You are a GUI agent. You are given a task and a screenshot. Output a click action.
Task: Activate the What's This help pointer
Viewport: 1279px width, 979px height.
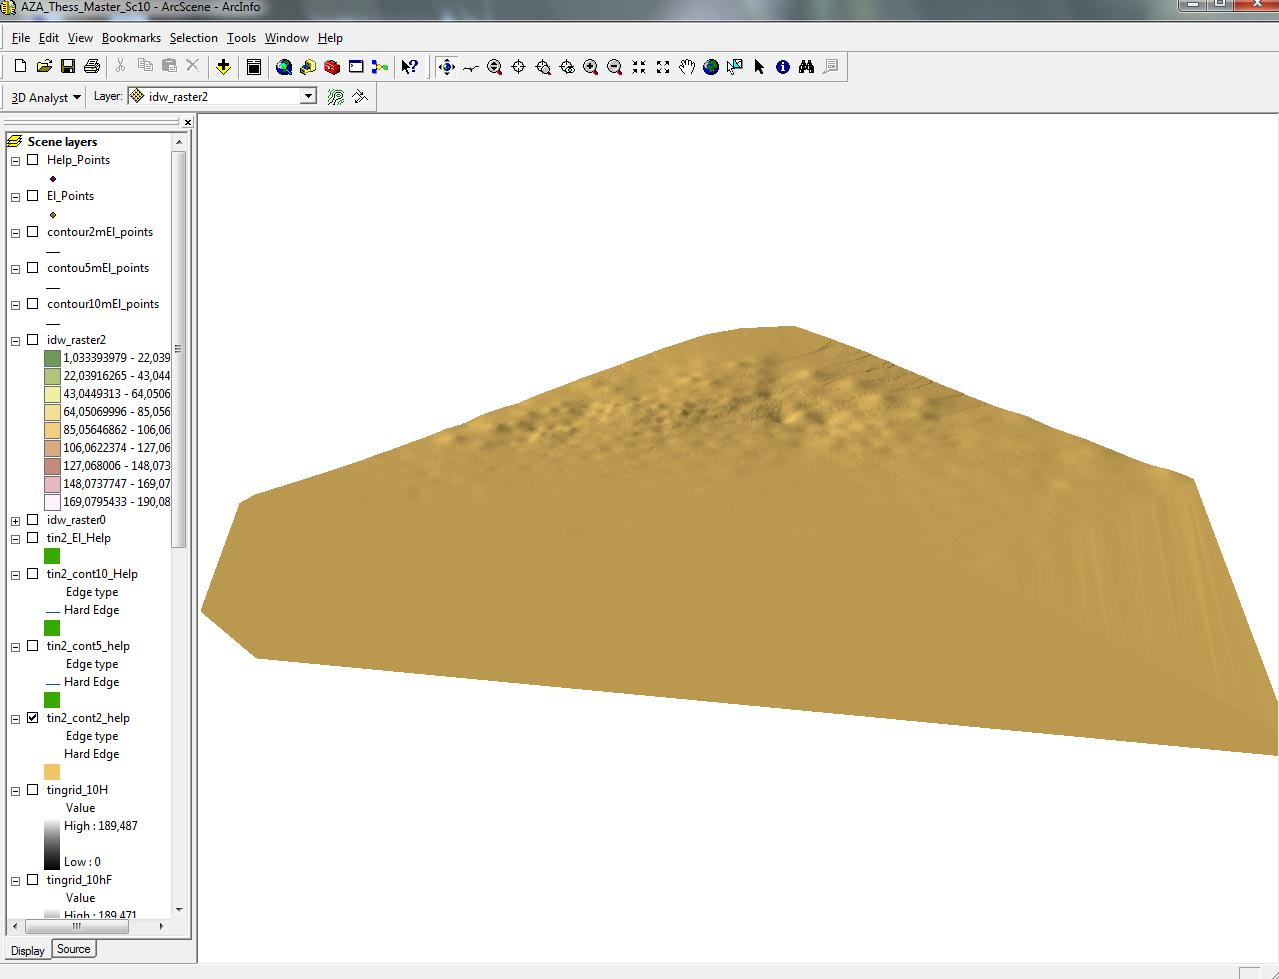point(410,67)
